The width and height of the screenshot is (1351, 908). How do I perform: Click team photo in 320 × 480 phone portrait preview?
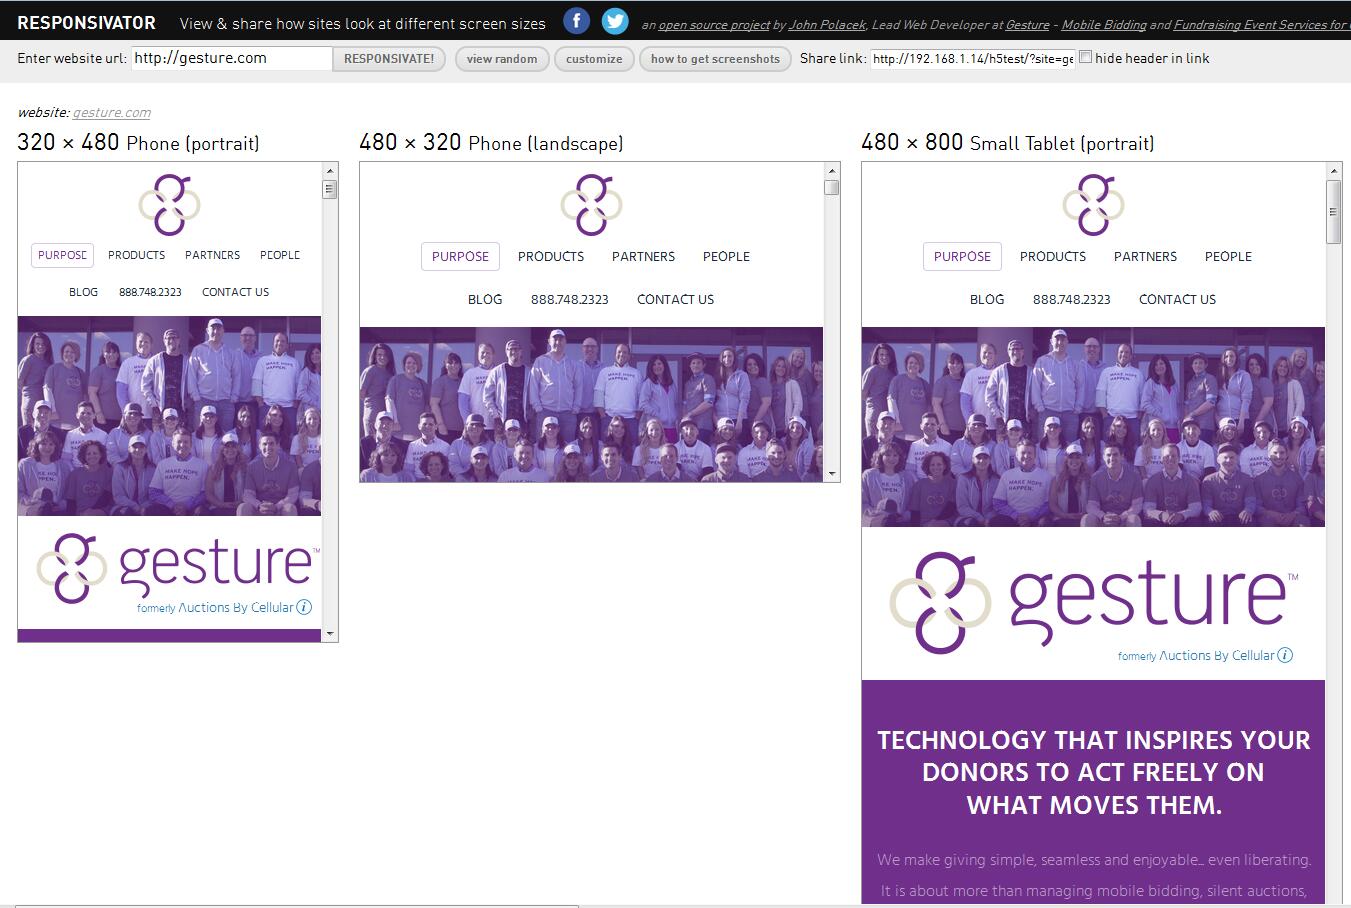(x=169, y=416)
